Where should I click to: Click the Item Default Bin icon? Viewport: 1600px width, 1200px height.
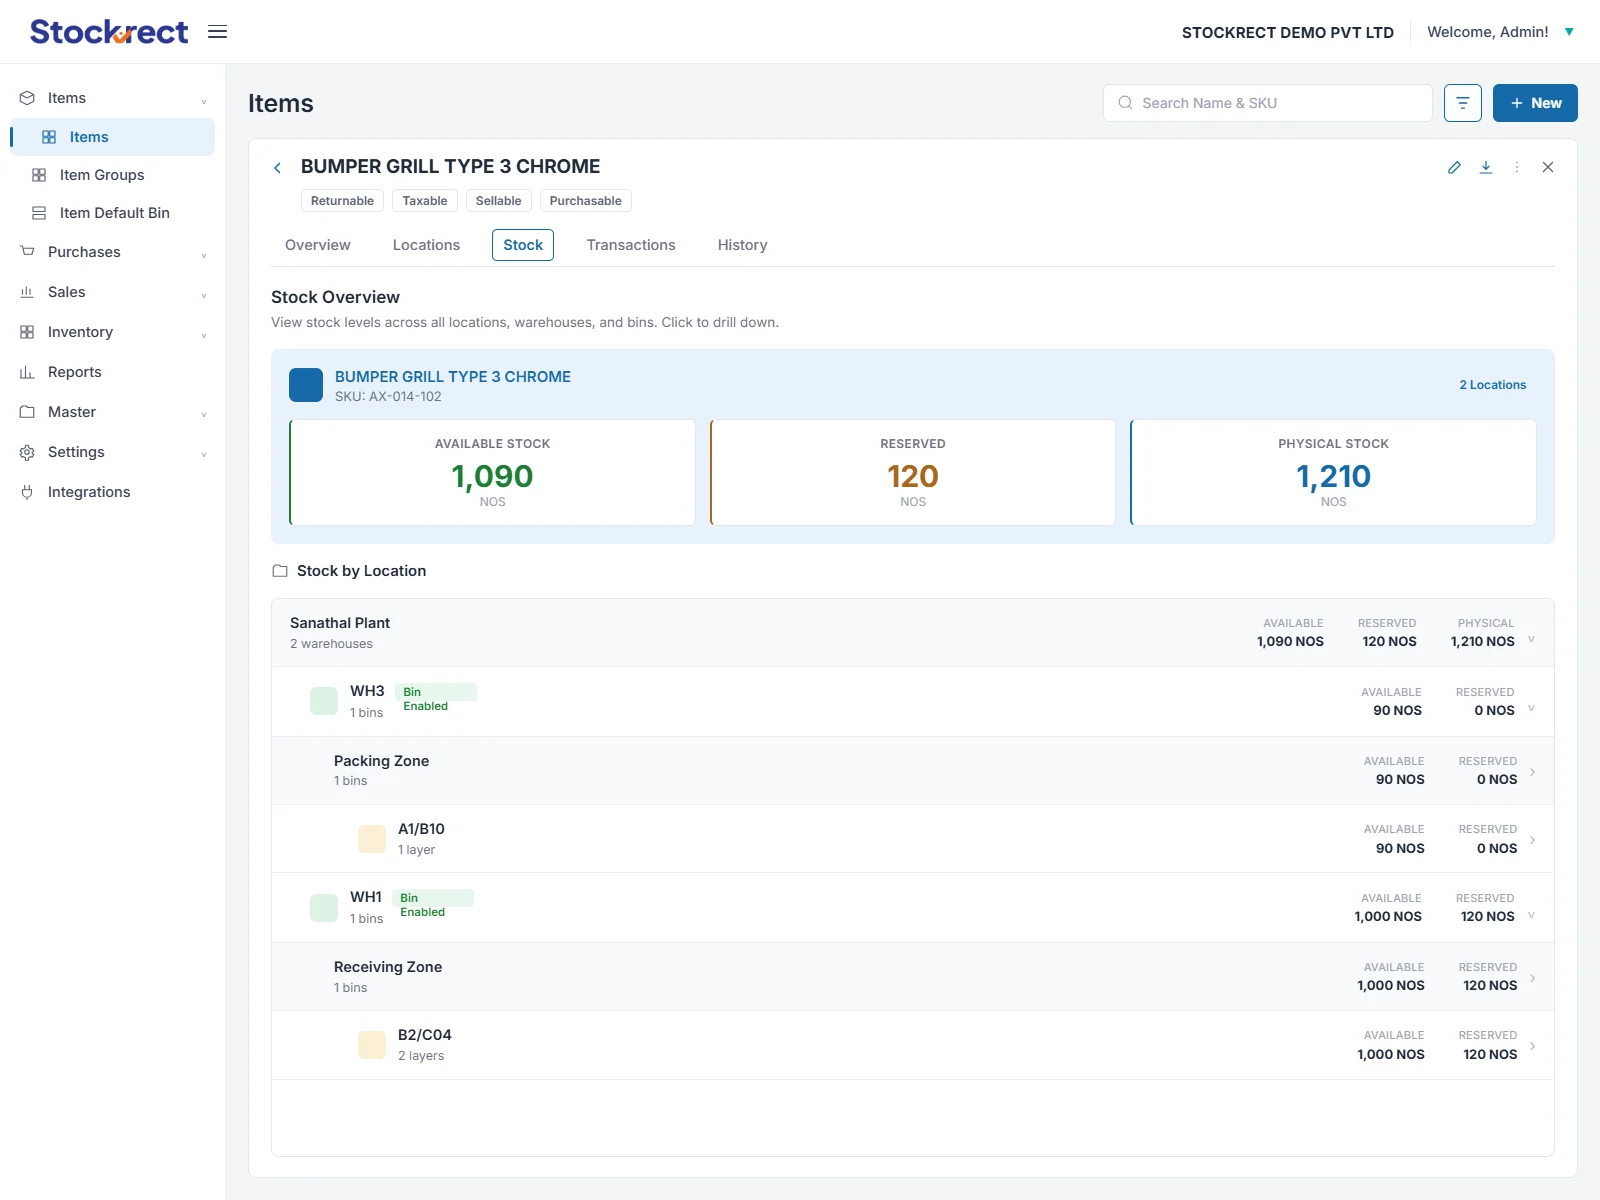39,213
